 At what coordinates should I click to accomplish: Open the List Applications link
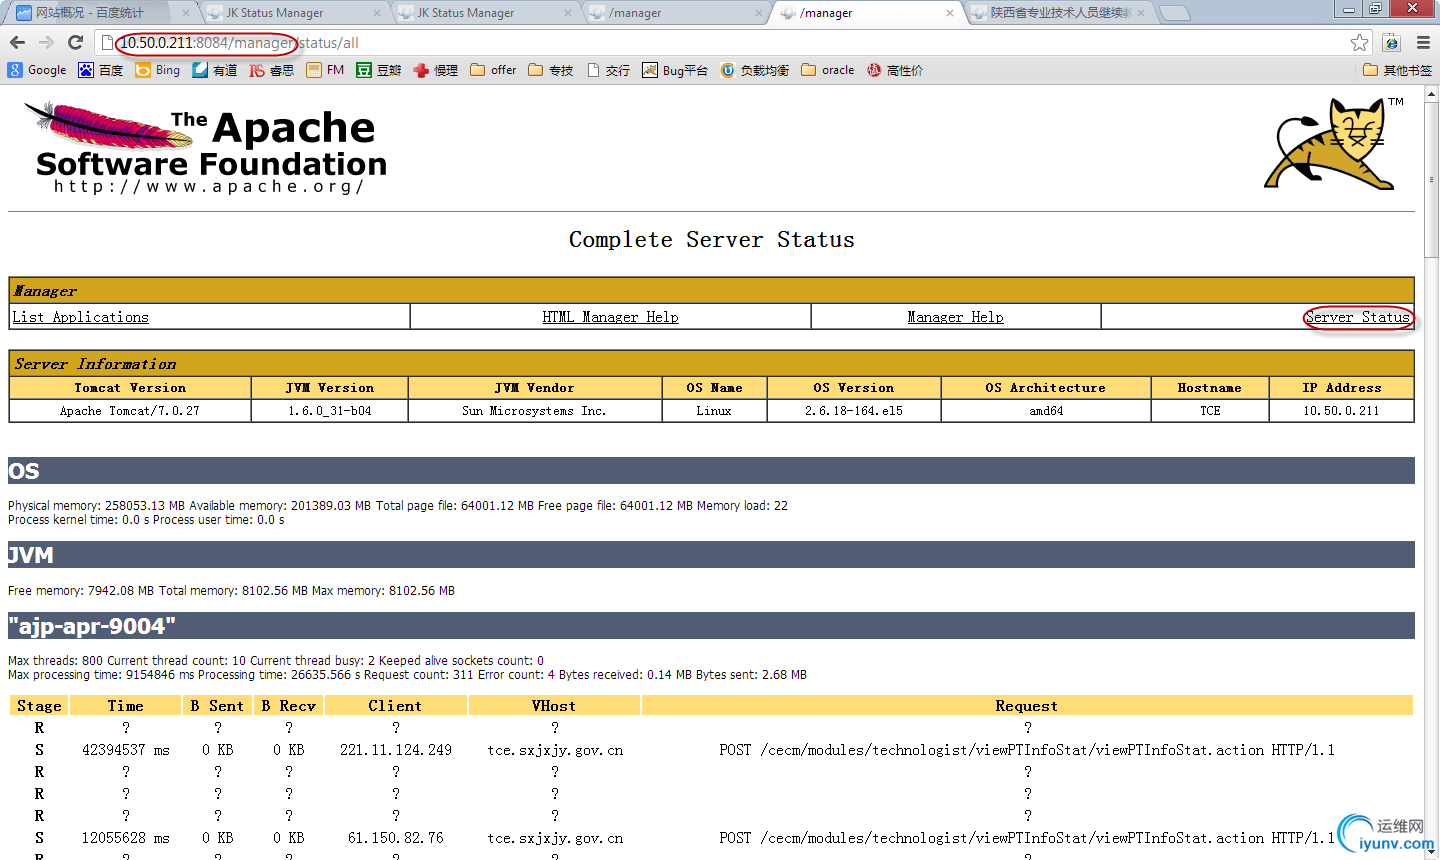coord(80,317)
